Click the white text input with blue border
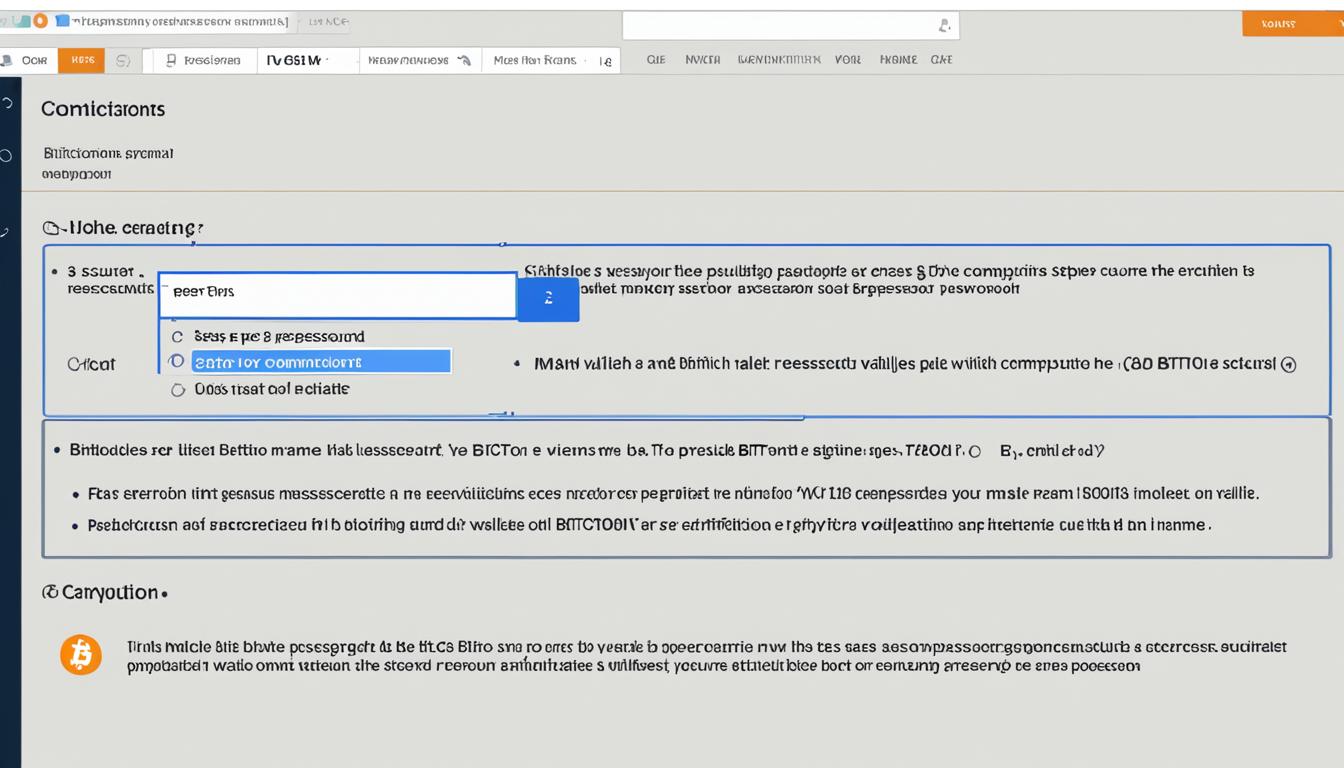 (337, 296)
